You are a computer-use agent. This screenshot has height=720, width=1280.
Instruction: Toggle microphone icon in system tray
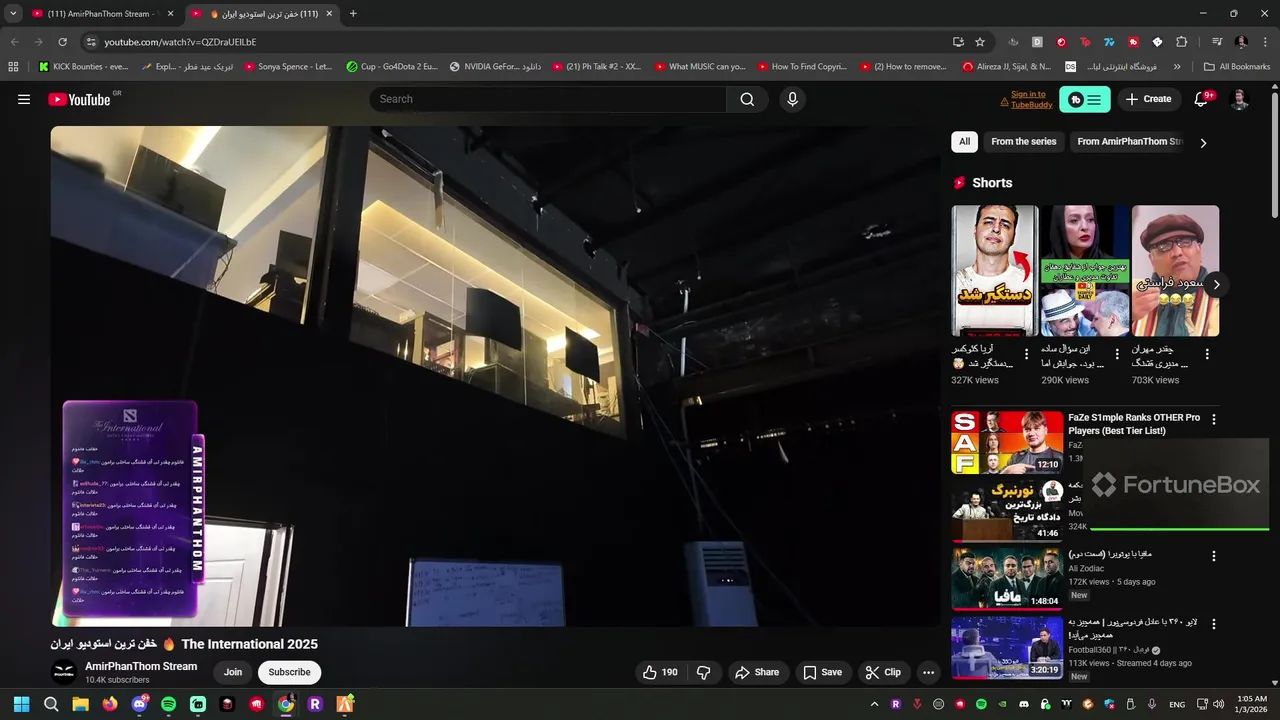1152,704
